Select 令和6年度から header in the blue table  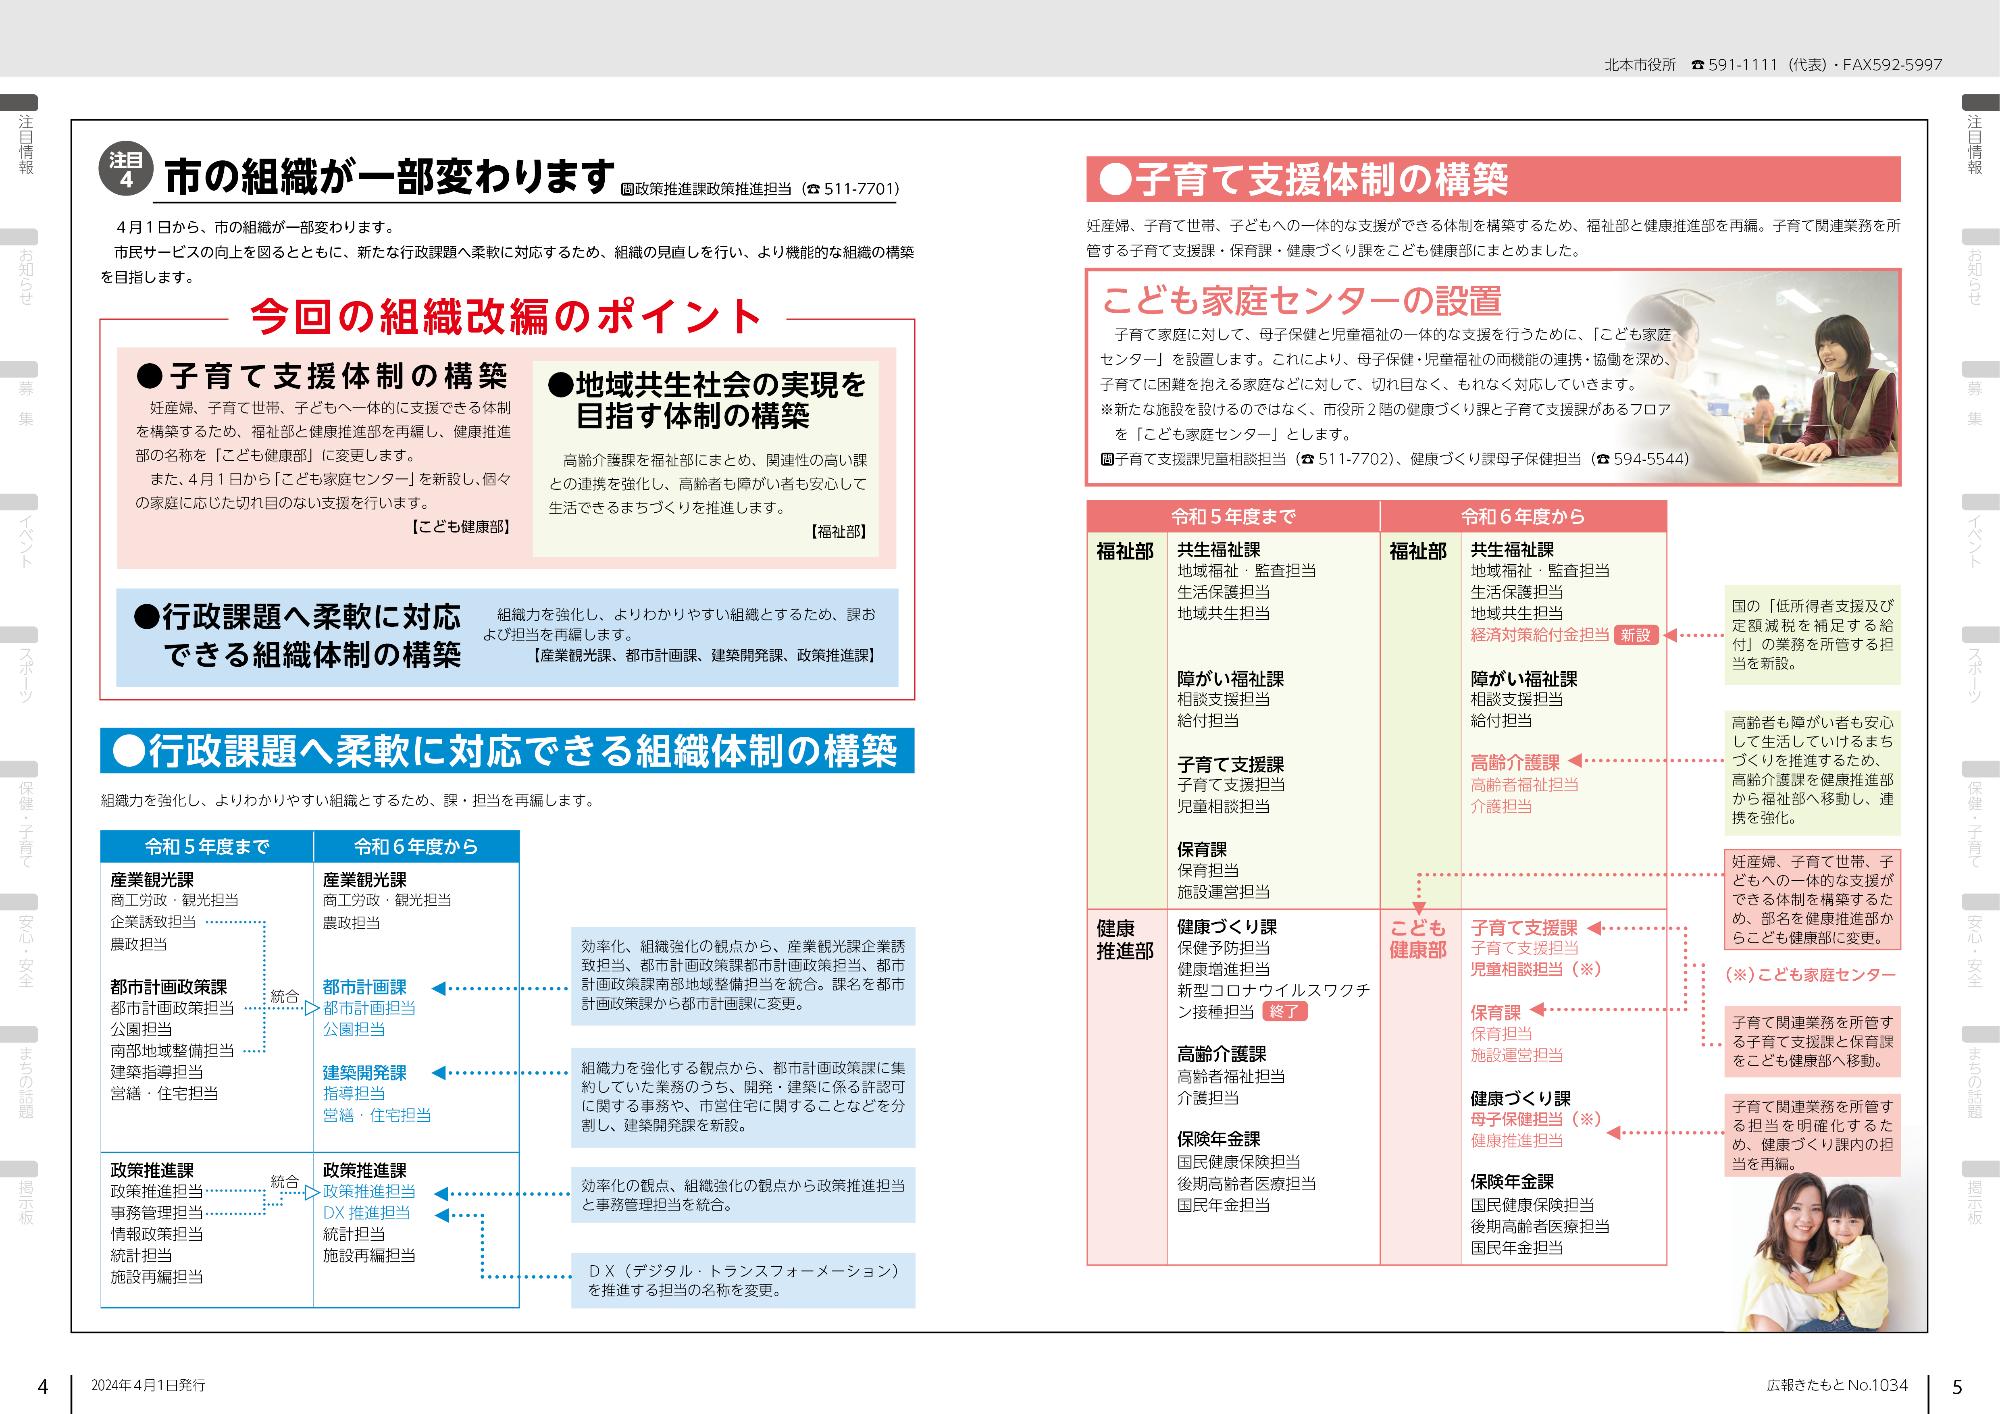[x=416, y=847]
